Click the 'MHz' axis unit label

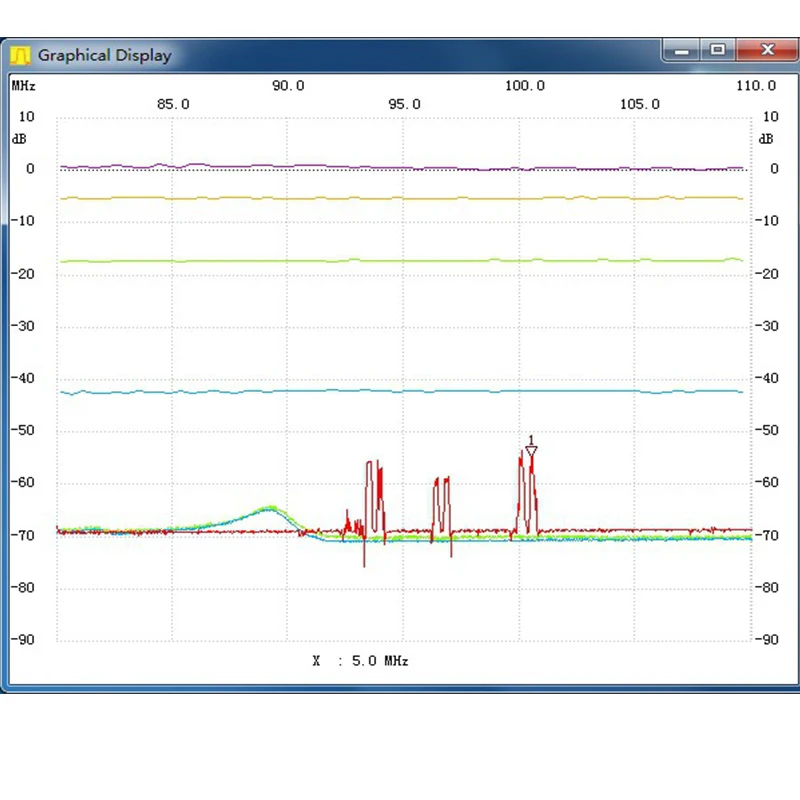[23, 85]
